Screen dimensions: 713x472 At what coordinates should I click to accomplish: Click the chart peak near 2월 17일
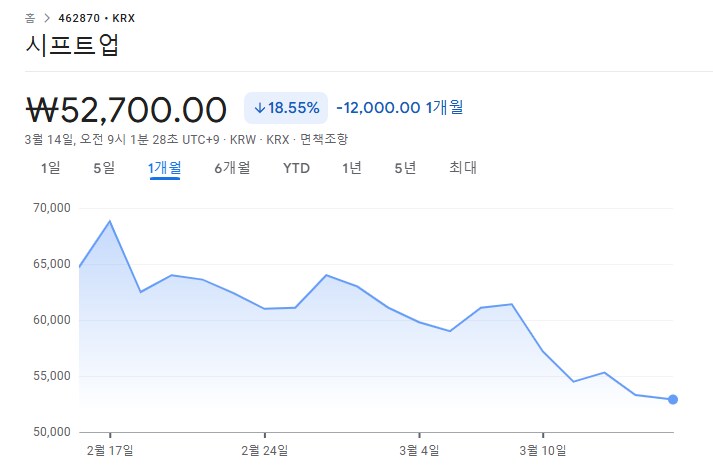110,221
